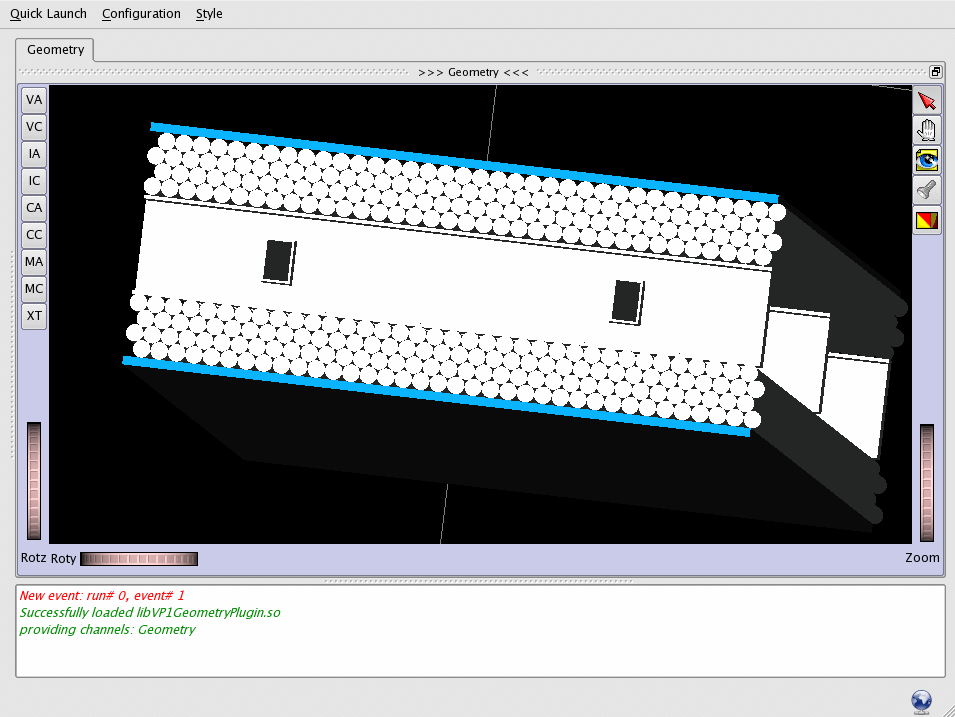Open the Quick Launch menu
The image size is (955, 717).
click(48, 14)
